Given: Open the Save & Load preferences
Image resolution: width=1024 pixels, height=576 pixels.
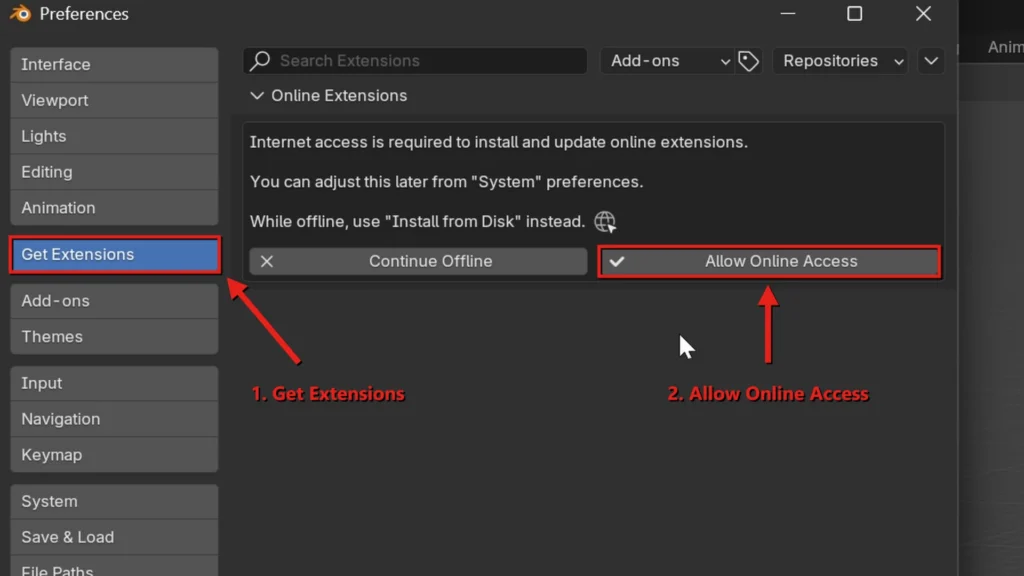Looking at the screenshot, I should pos(114,537).
